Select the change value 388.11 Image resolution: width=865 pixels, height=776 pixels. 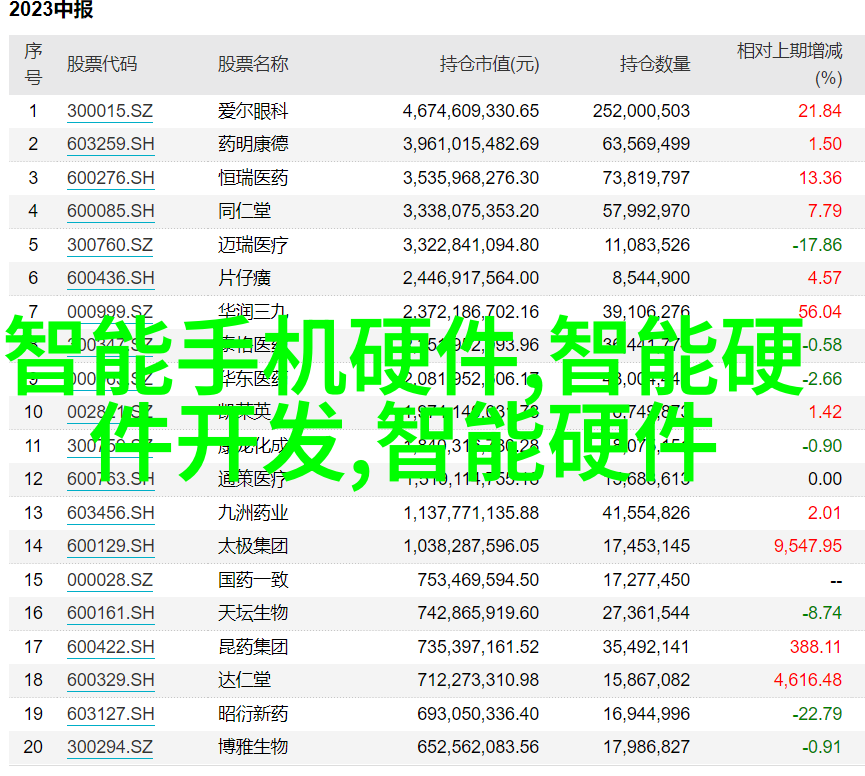pos(815,647)
